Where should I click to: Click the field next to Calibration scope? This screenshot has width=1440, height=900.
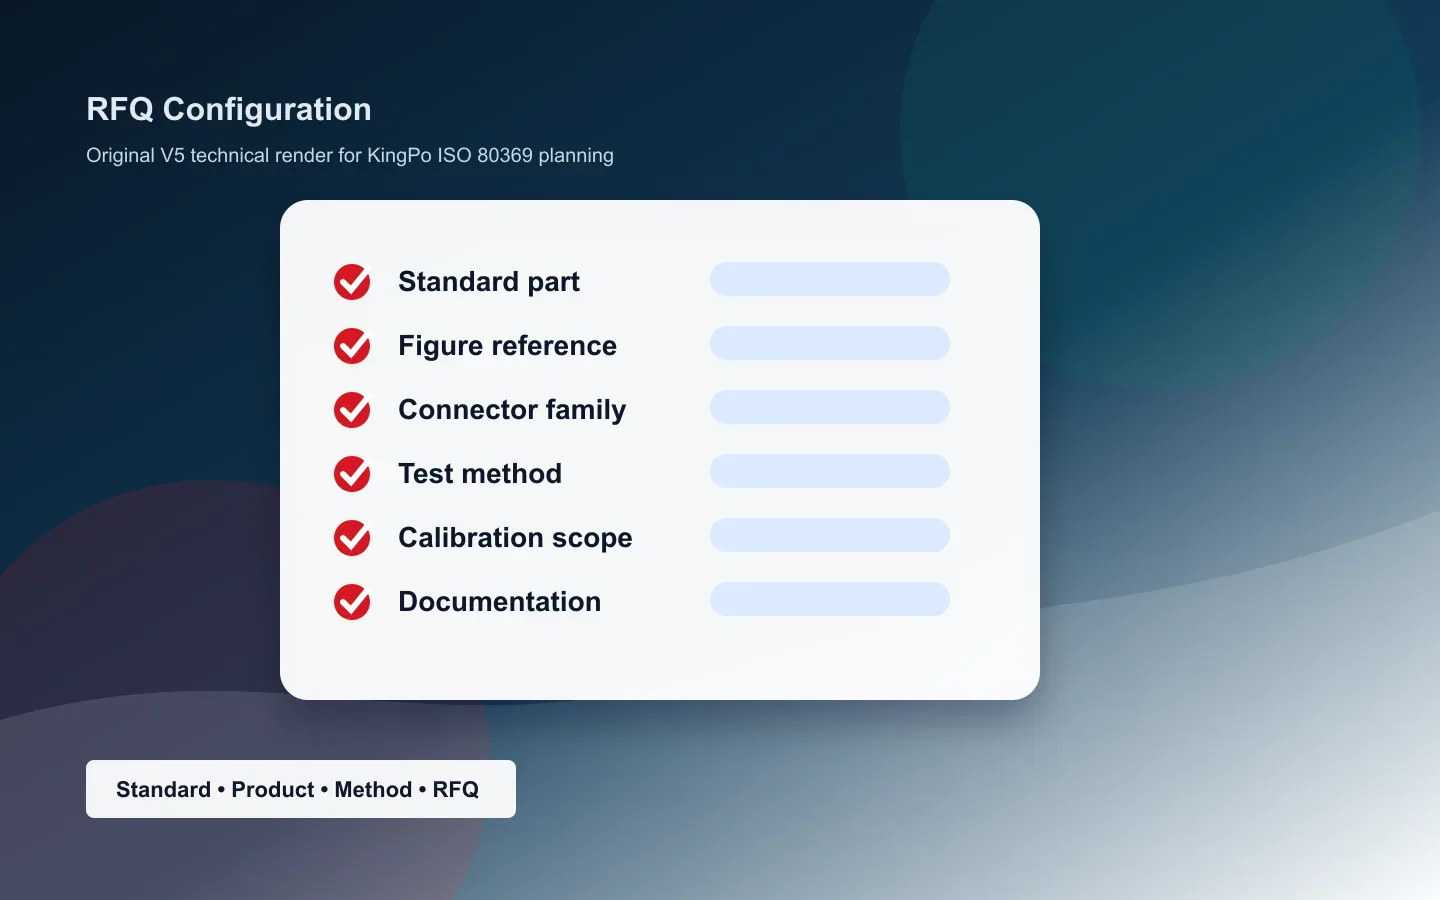(830, 535)
